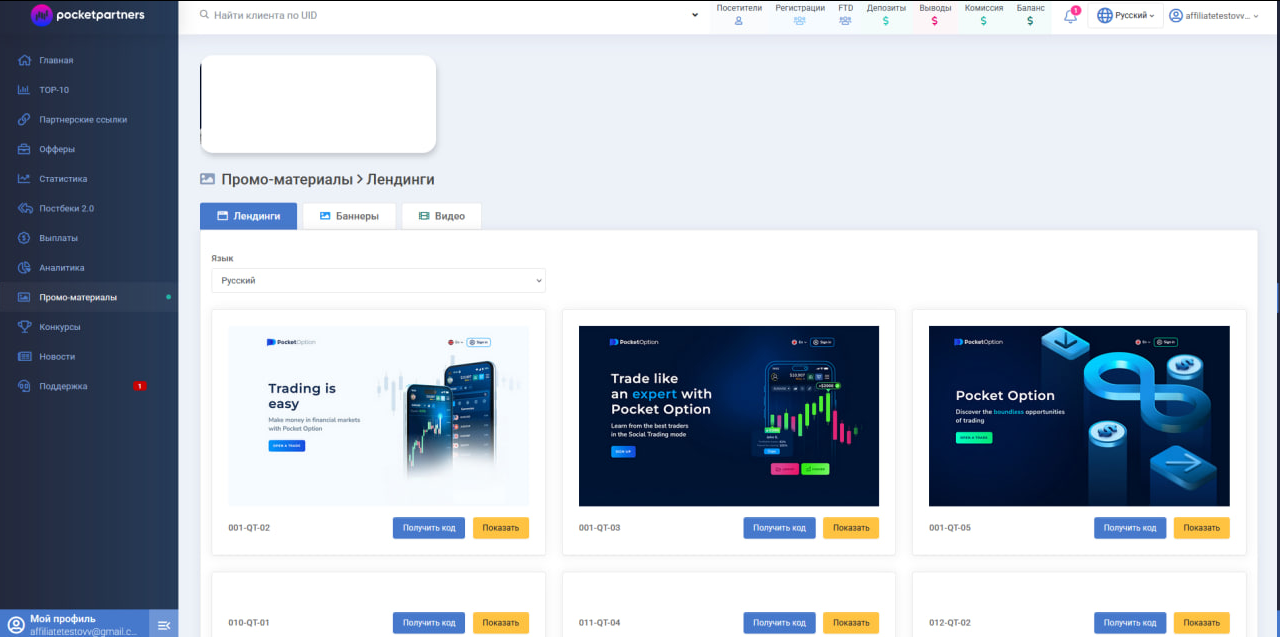Click the Pocket Partners logo
The width and height of the screenshot is (1280, 637).
click(x=88, y=15)
